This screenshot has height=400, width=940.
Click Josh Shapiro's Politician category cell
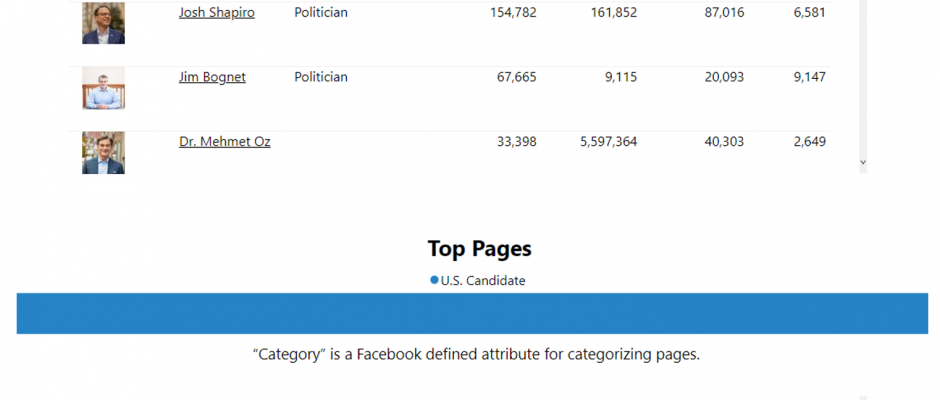[x=321, y=13]
